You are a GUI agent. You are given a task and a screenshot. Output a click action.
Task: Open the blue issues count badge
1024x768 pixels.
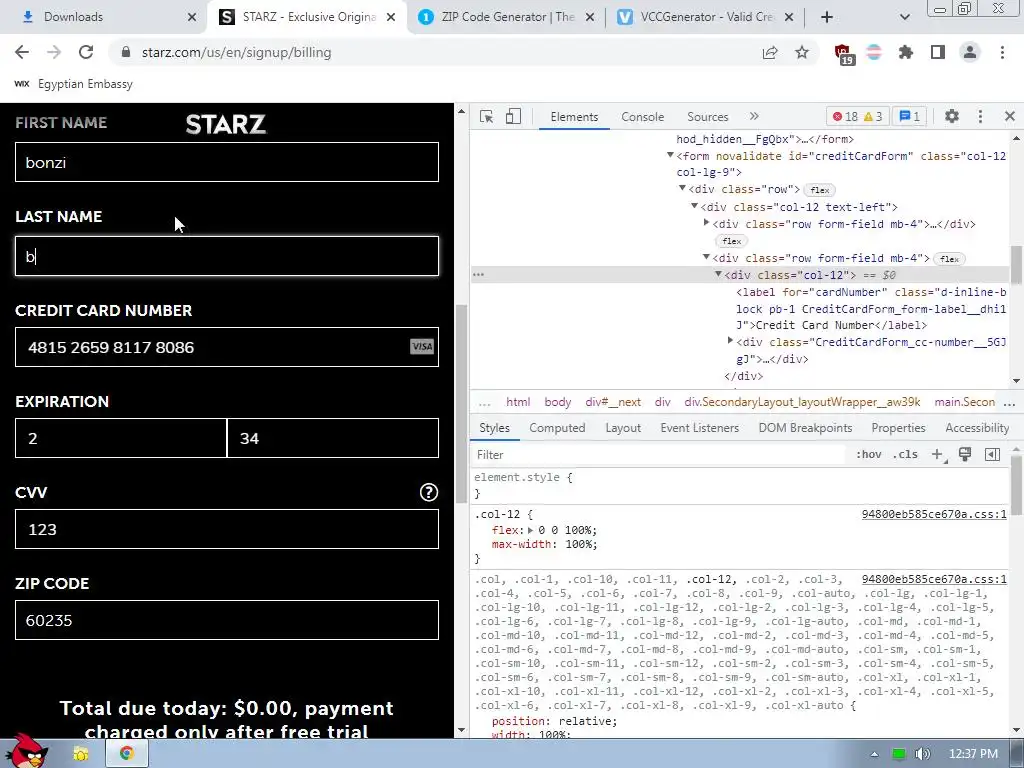pyautogui.click(x=909, y=116)
